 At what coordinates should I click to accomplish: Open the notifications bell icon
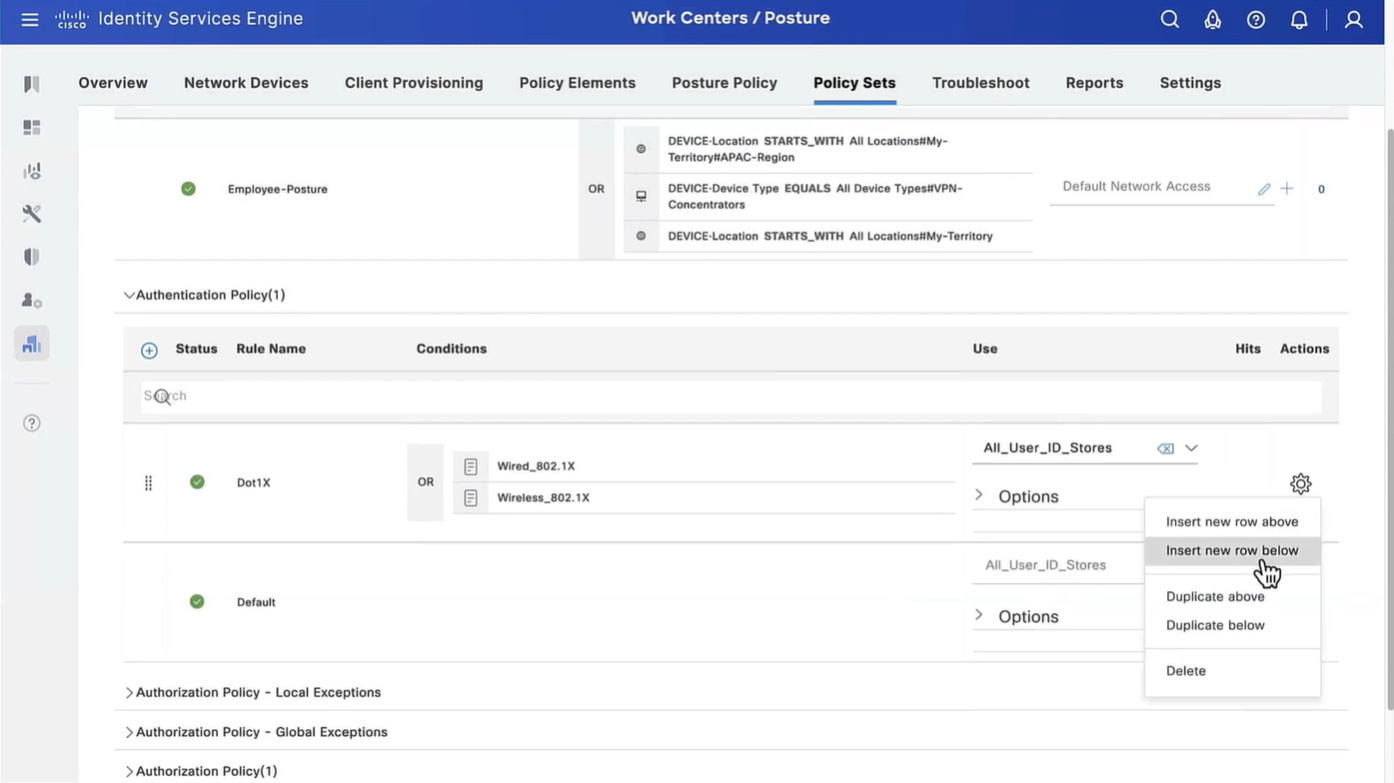1299,20
